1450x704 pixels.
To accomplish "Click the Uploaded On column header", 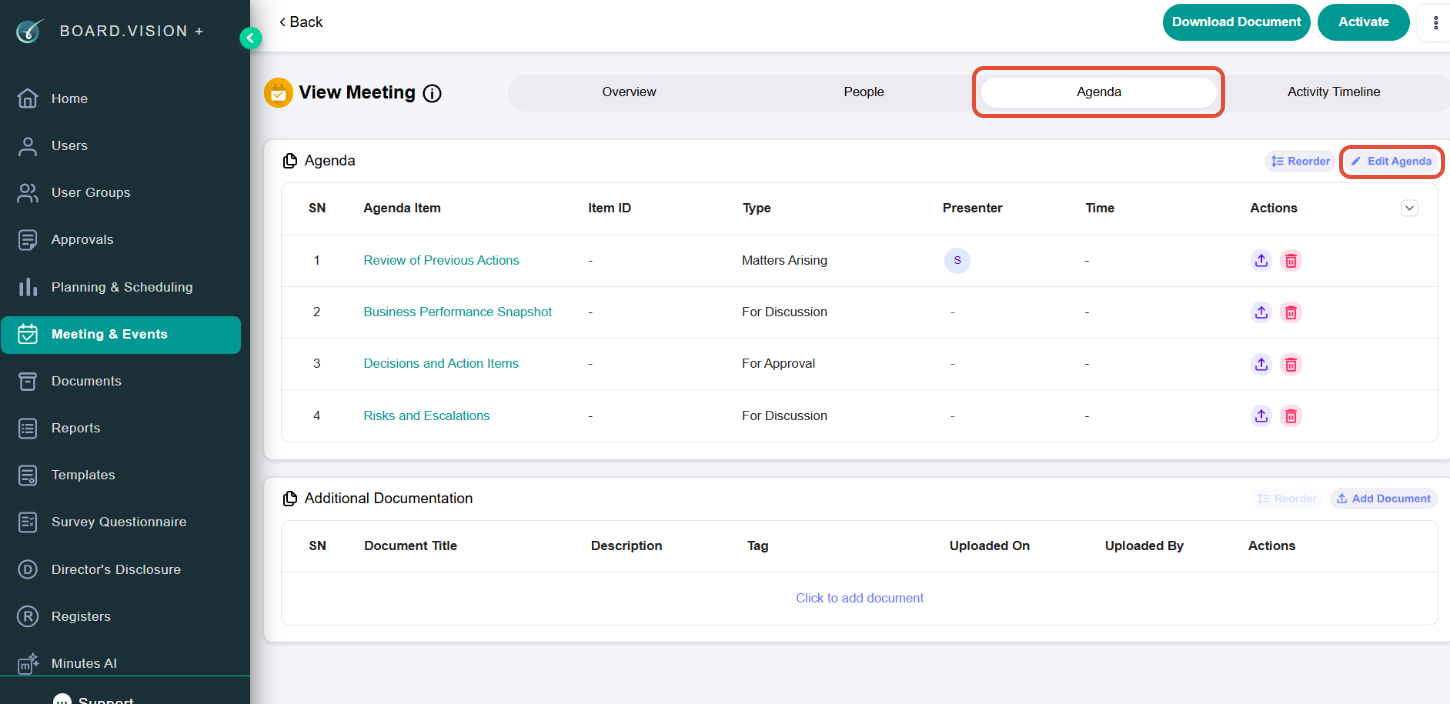I will coord(989,546).
